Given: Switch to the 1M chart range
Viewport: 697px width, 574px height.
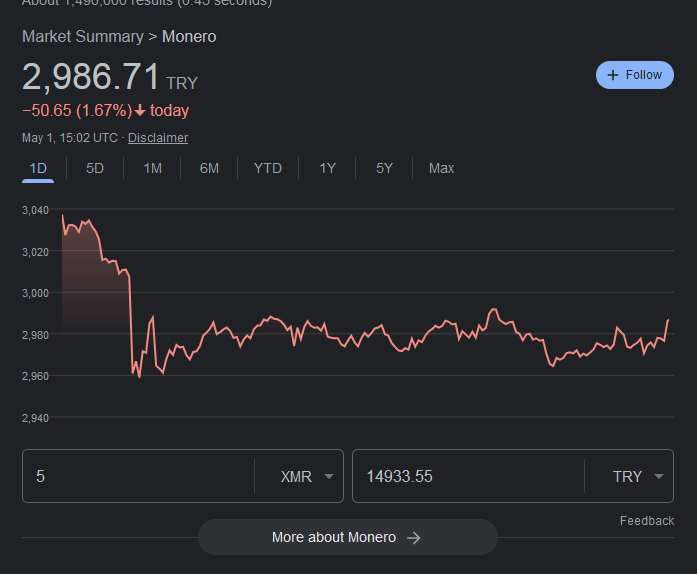Looking at the screenshot, I should (x=152, y=169).
